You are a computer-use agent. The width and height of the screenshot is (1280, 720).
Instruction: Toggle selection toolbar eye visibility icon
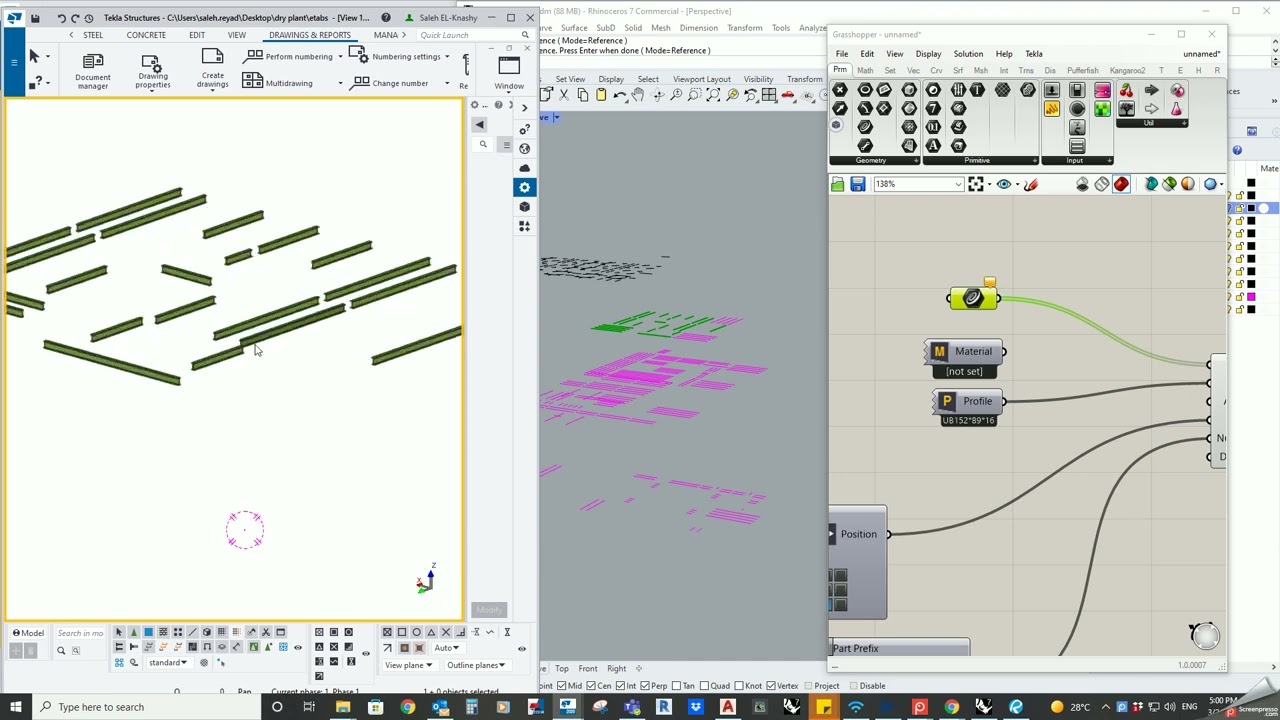click(x=297, y=648)
